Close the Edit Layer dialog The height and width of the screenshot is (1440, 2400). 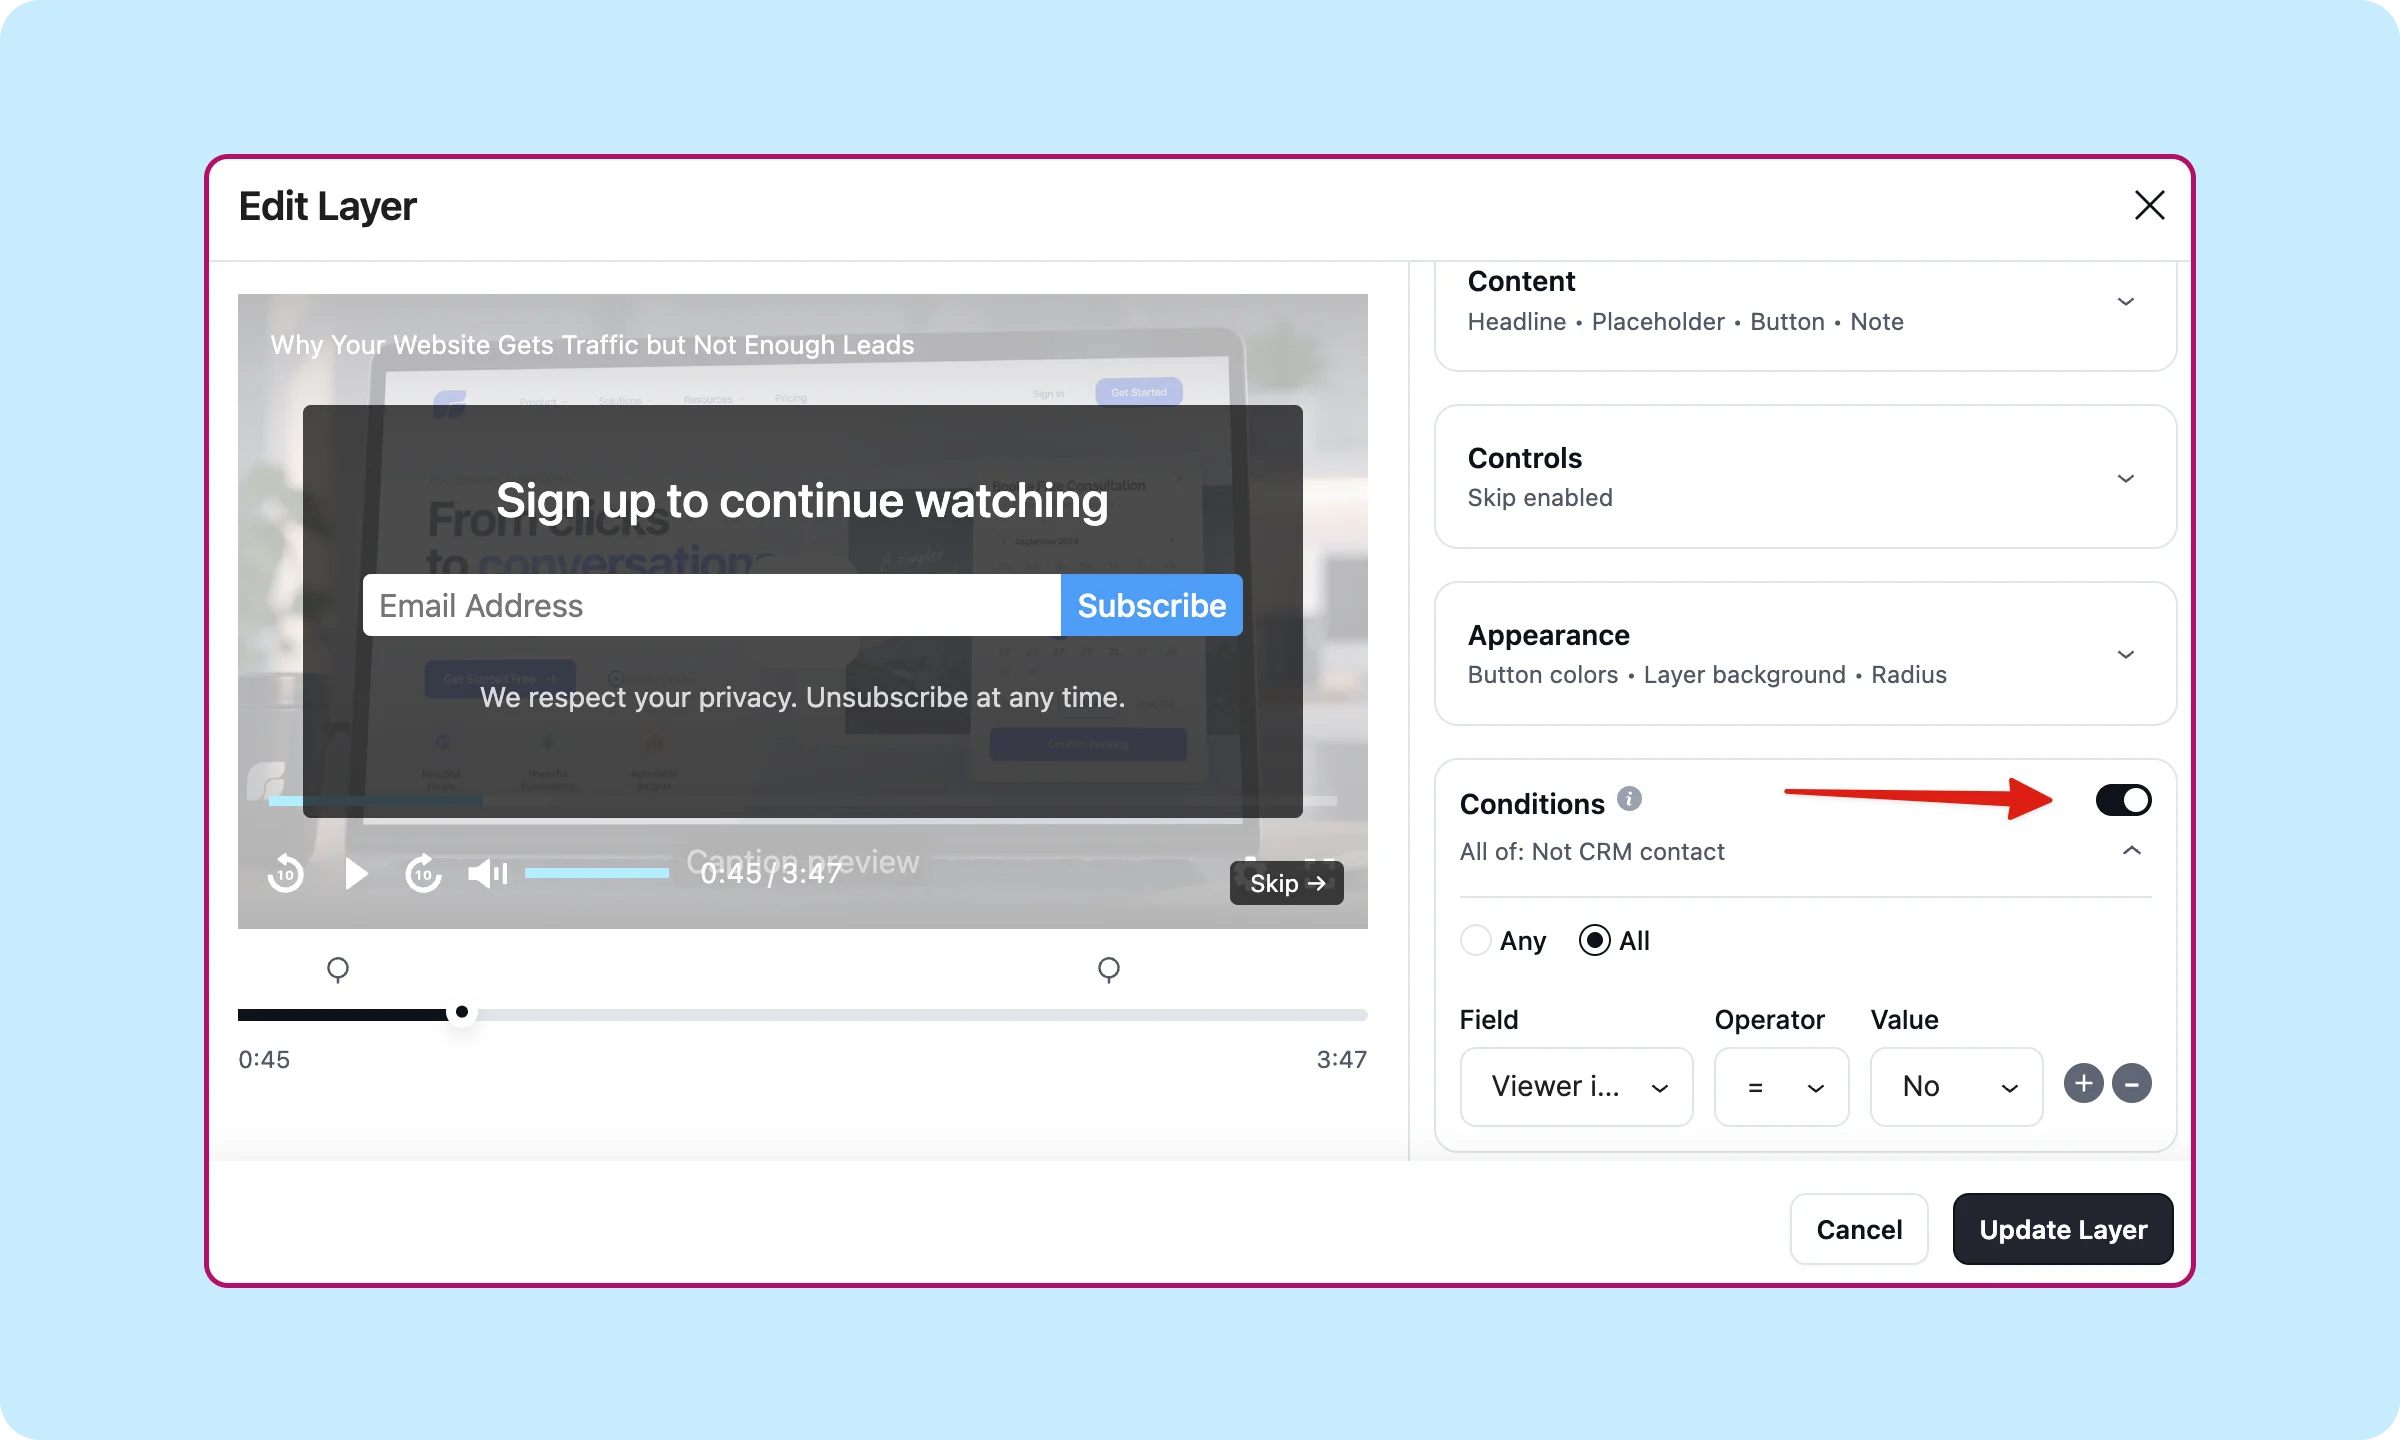[2149, 206]
